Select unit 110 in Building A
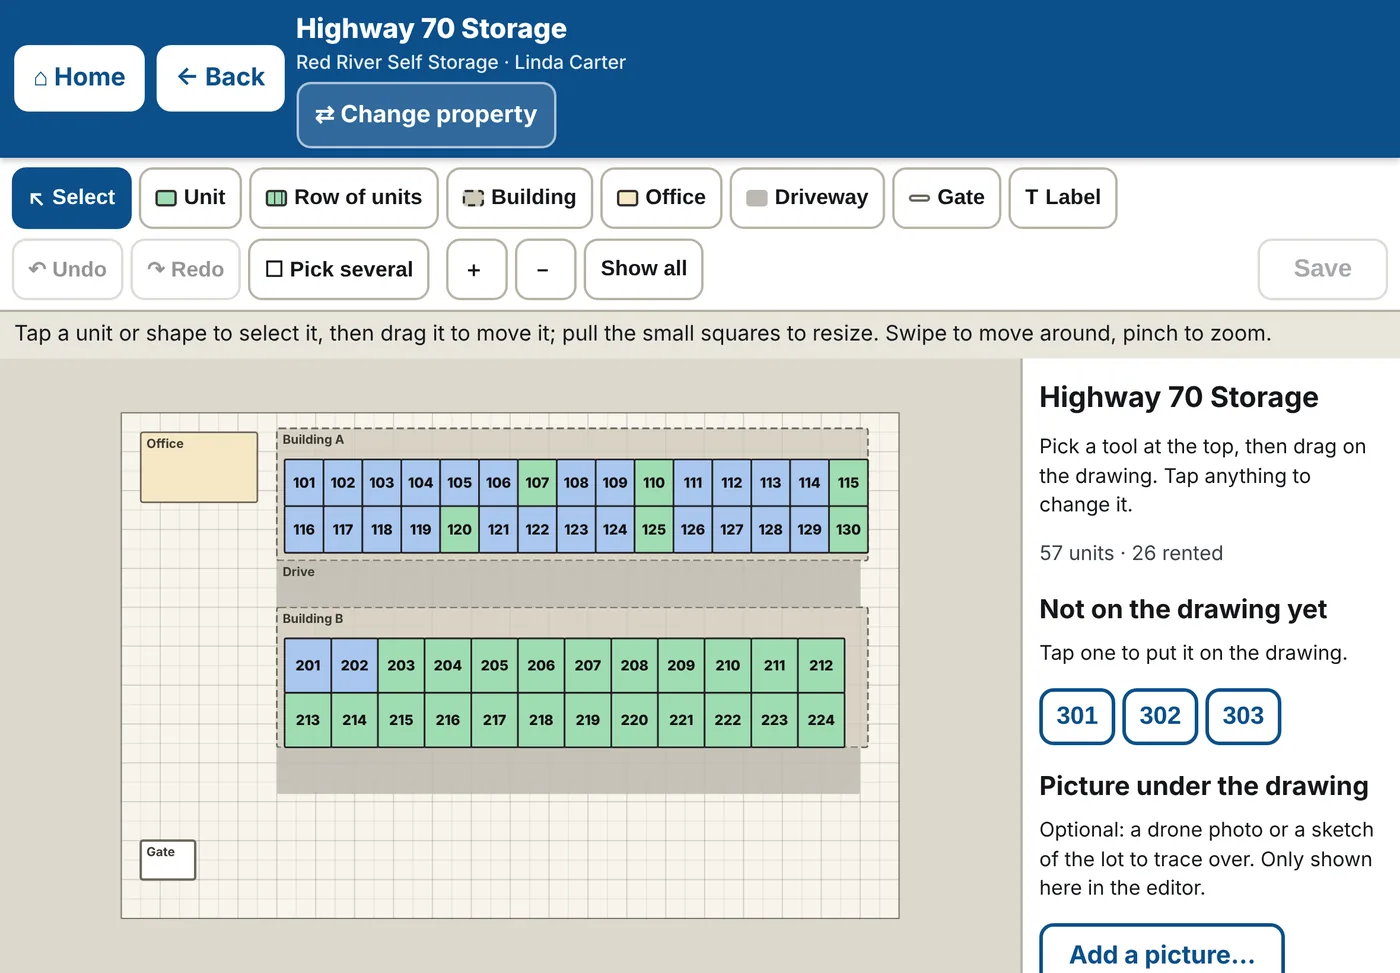 (x=654, y=483)
